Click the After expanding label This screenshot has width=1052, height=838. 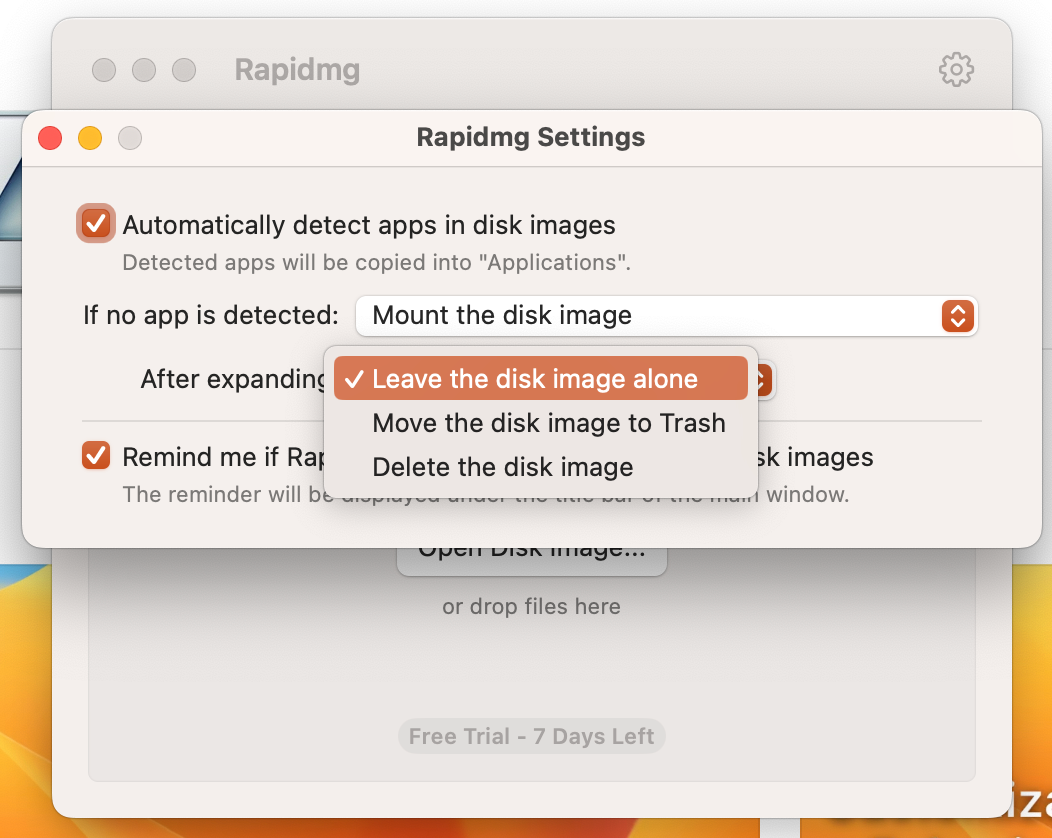coord(232,379)
